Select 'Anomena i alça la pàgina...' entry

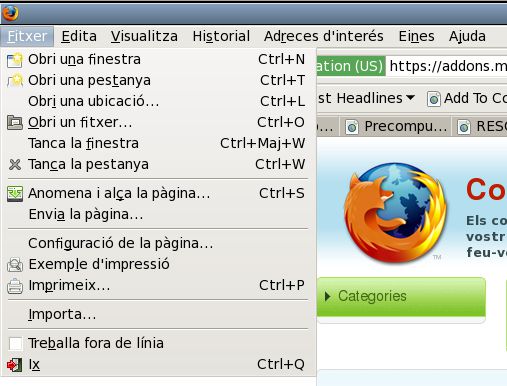(x=157, y=194)
